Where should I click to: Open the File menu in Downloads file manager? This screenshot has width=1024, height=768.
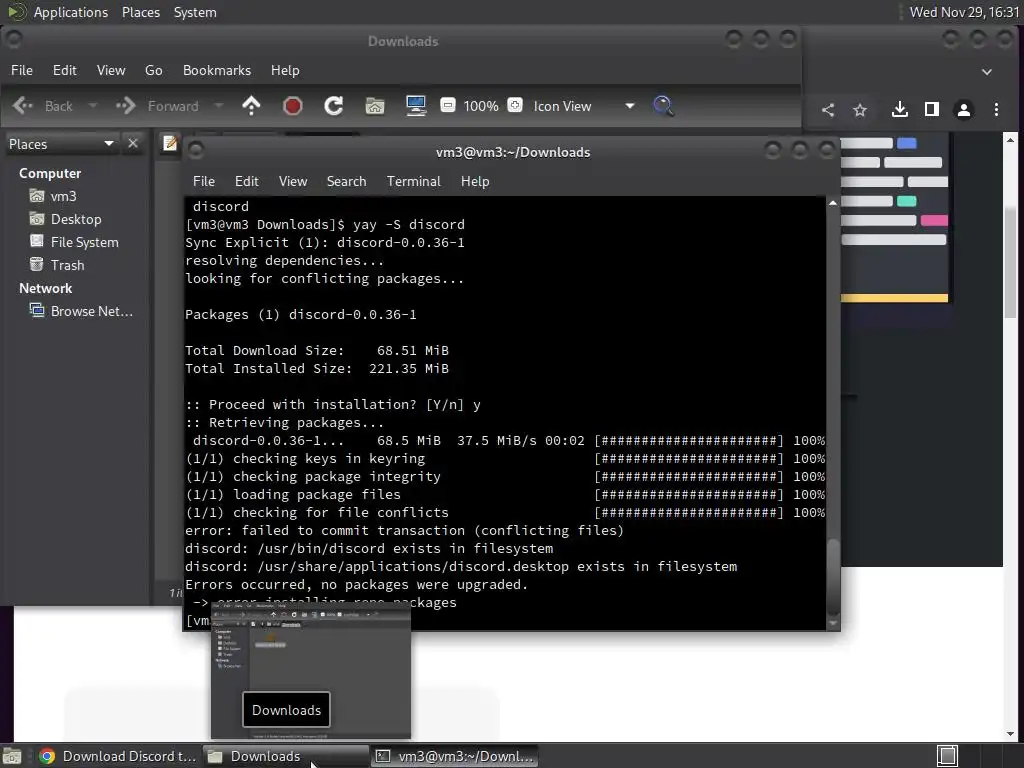pyautogui.click(x=22, y=70)
